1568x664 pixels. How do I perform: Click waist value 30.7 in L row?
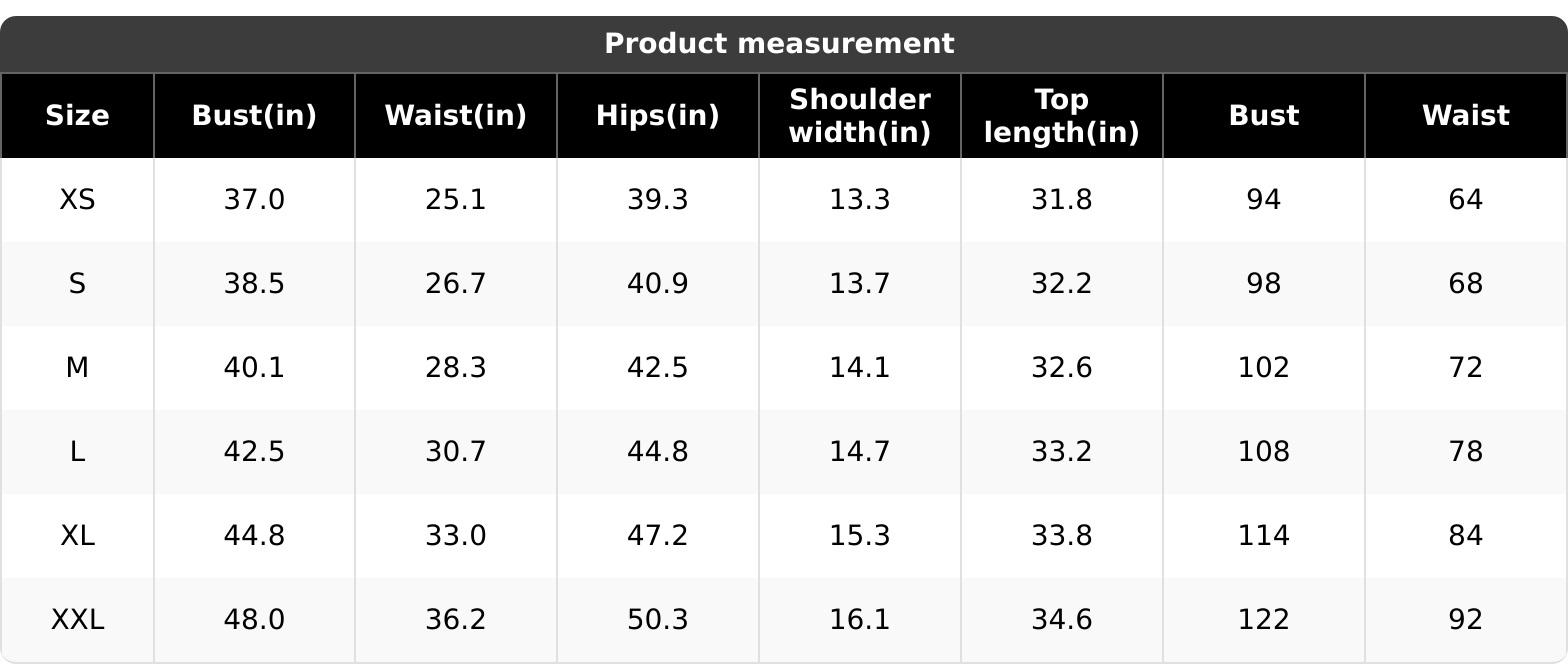point(456,452)
